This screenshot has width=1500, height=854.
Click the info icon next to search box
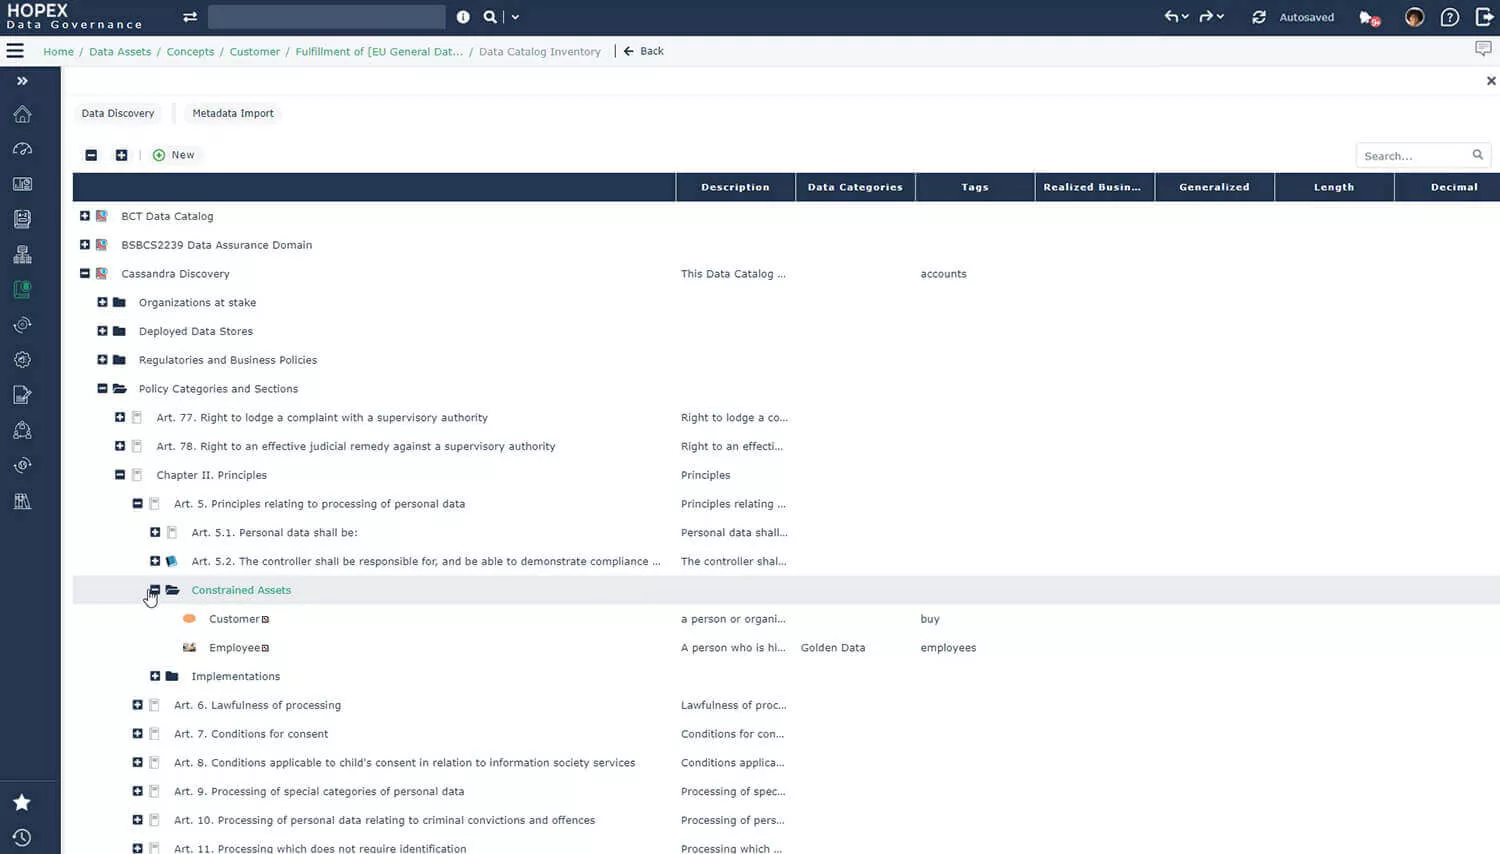[x=463, y=17]
